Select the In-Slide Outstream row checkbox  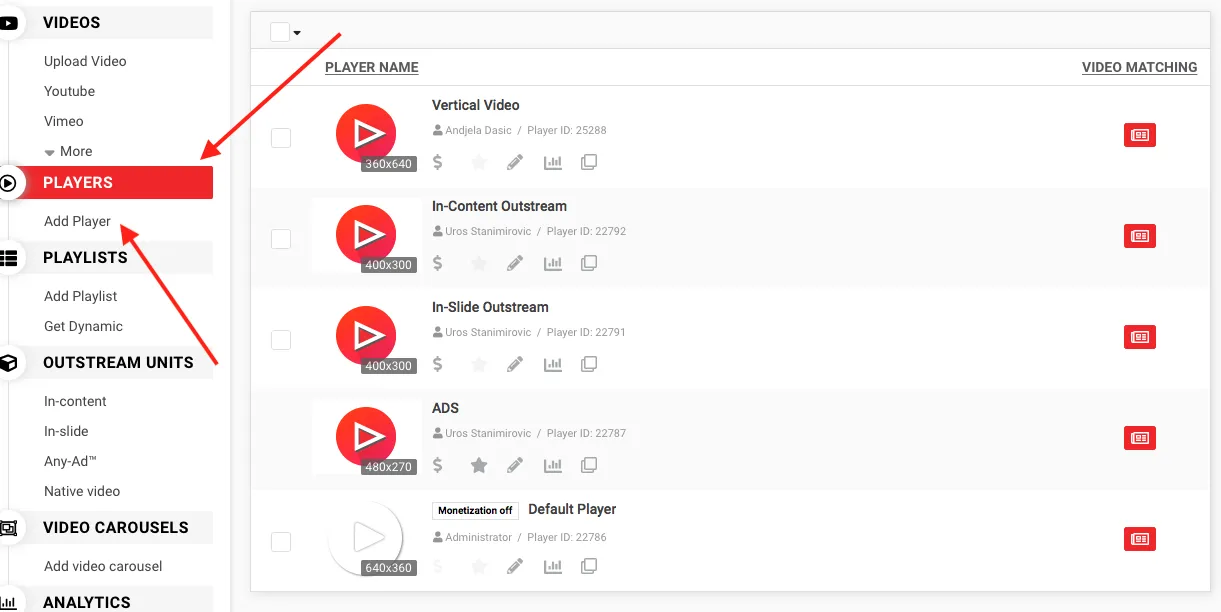[x=281, y=340]
